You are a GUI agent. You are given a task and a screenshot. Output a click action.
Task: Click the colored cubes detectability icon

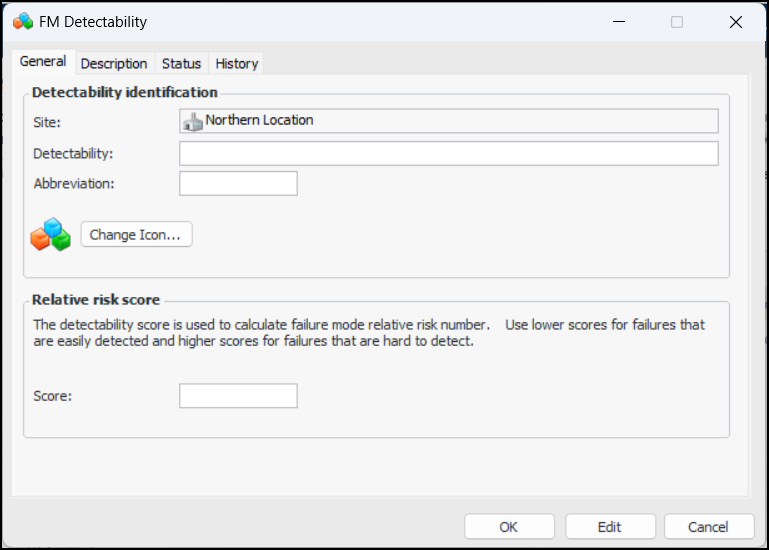50,235
